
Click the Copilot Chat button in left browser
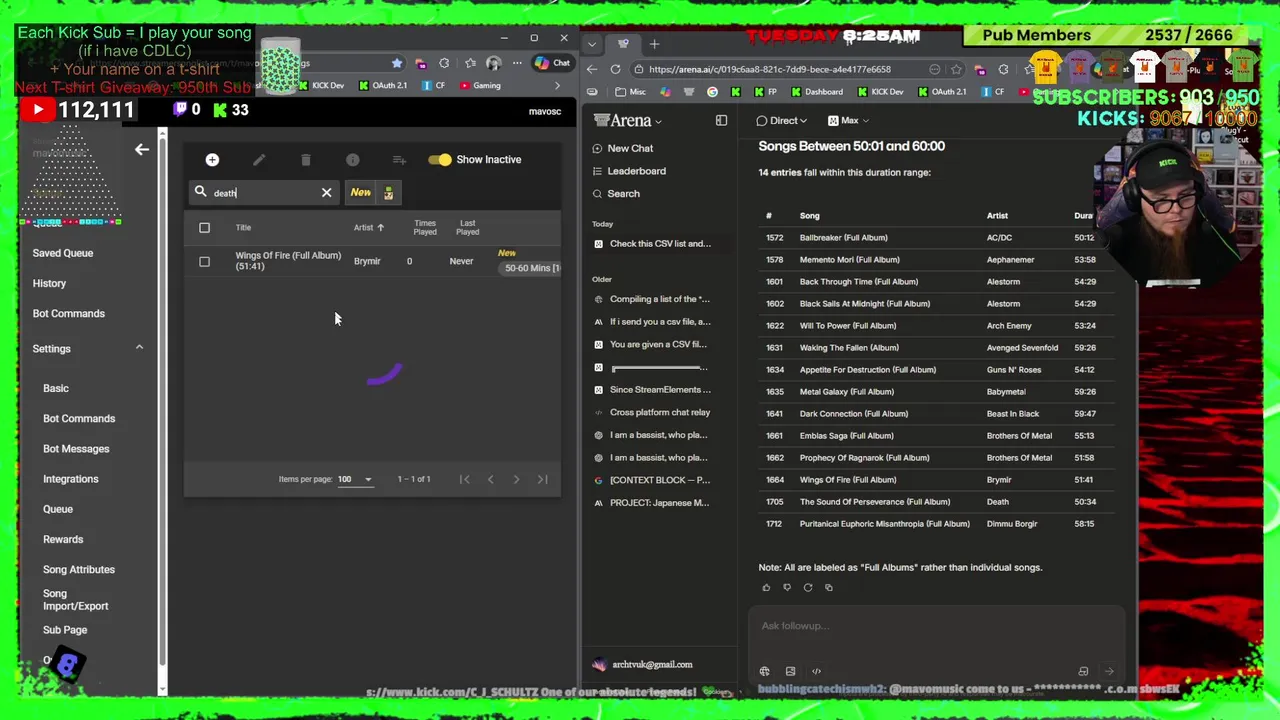[552, 63]
